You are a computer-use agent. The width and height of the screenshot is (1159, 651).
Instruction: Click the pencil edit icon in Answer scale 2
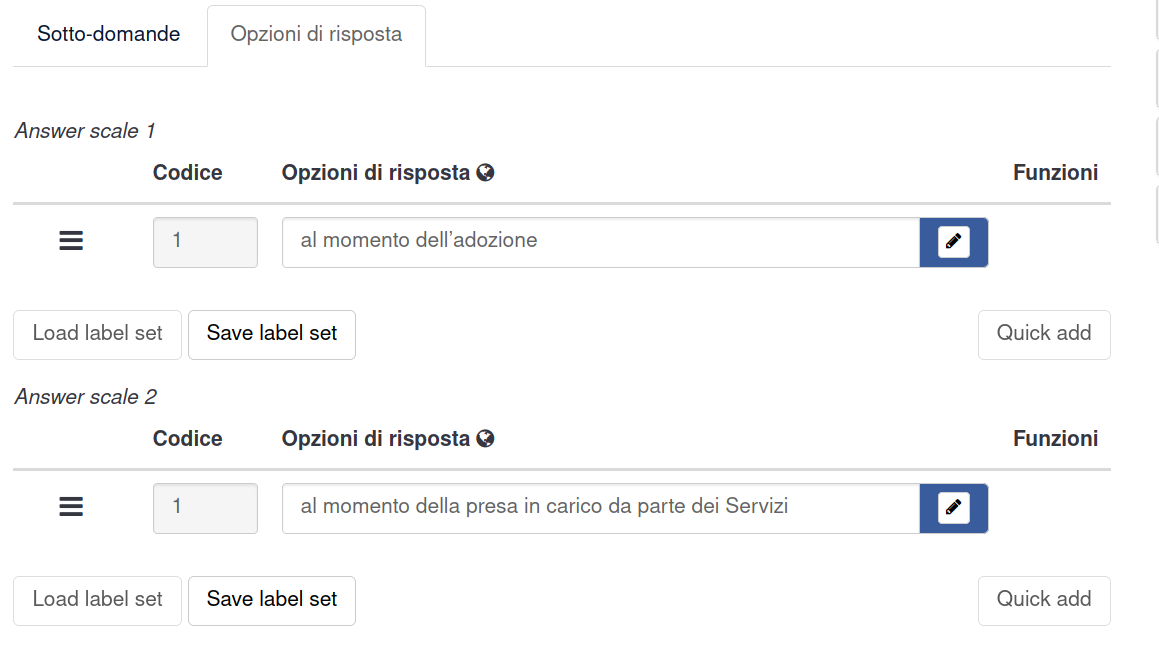point(954,508)
